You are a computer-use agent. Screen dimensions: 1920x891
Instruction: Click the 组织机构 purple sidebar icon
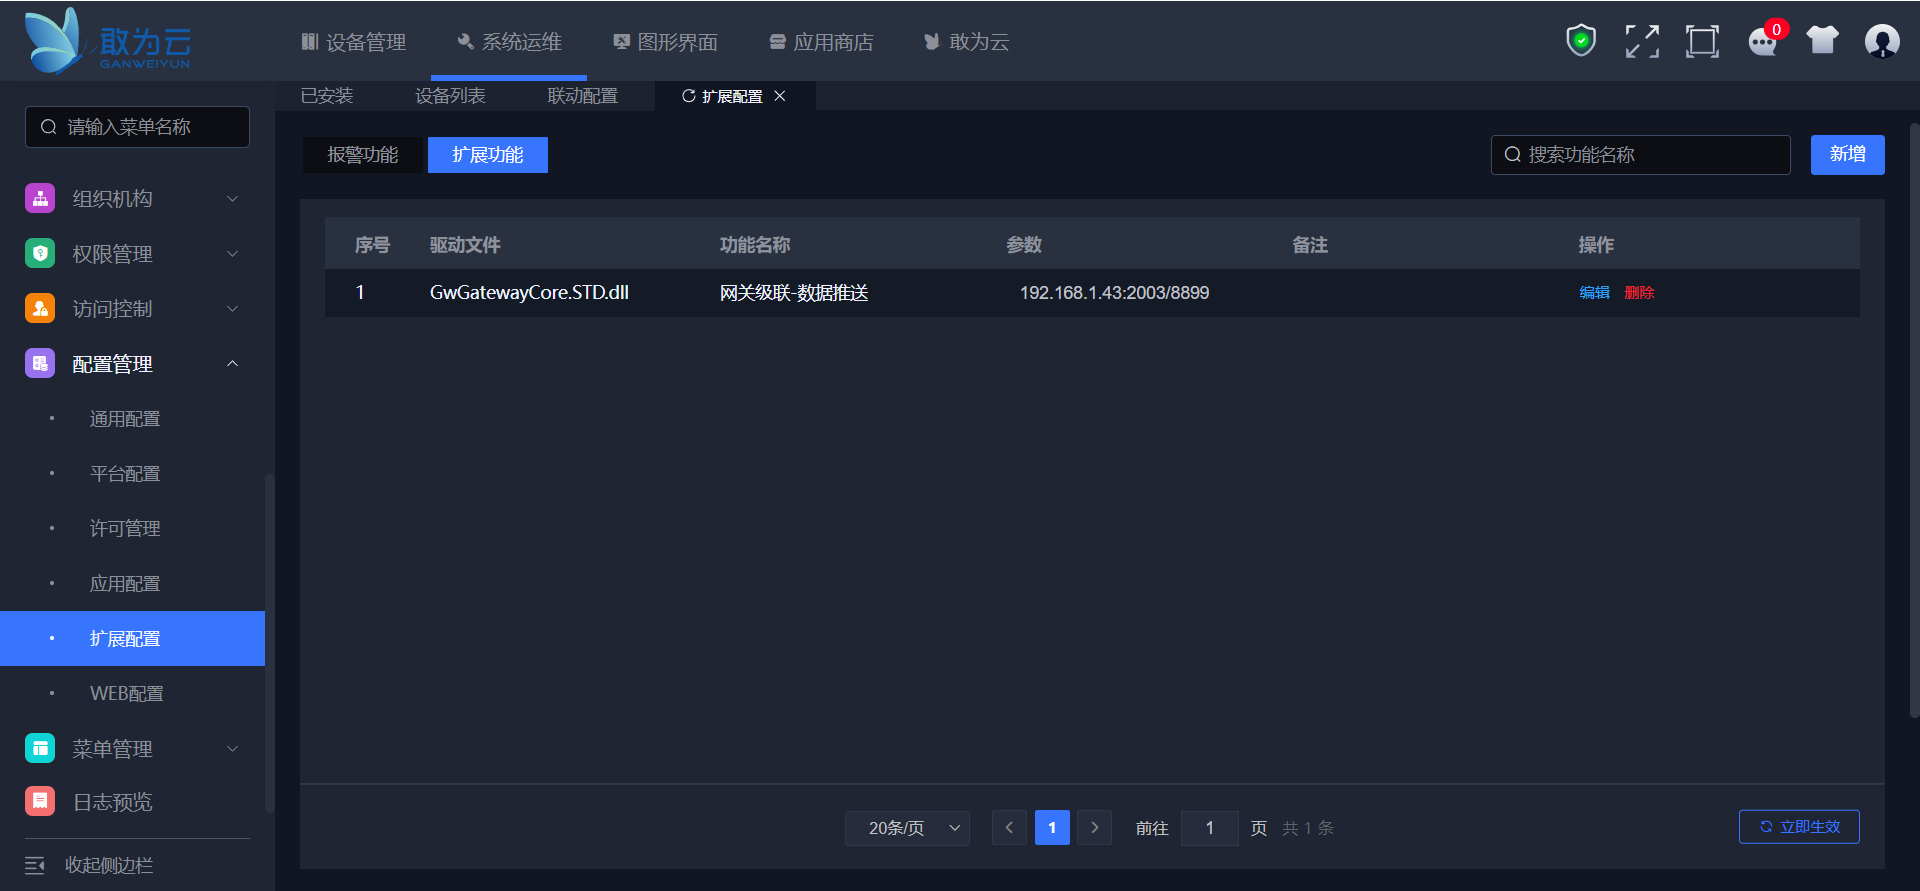40,198
